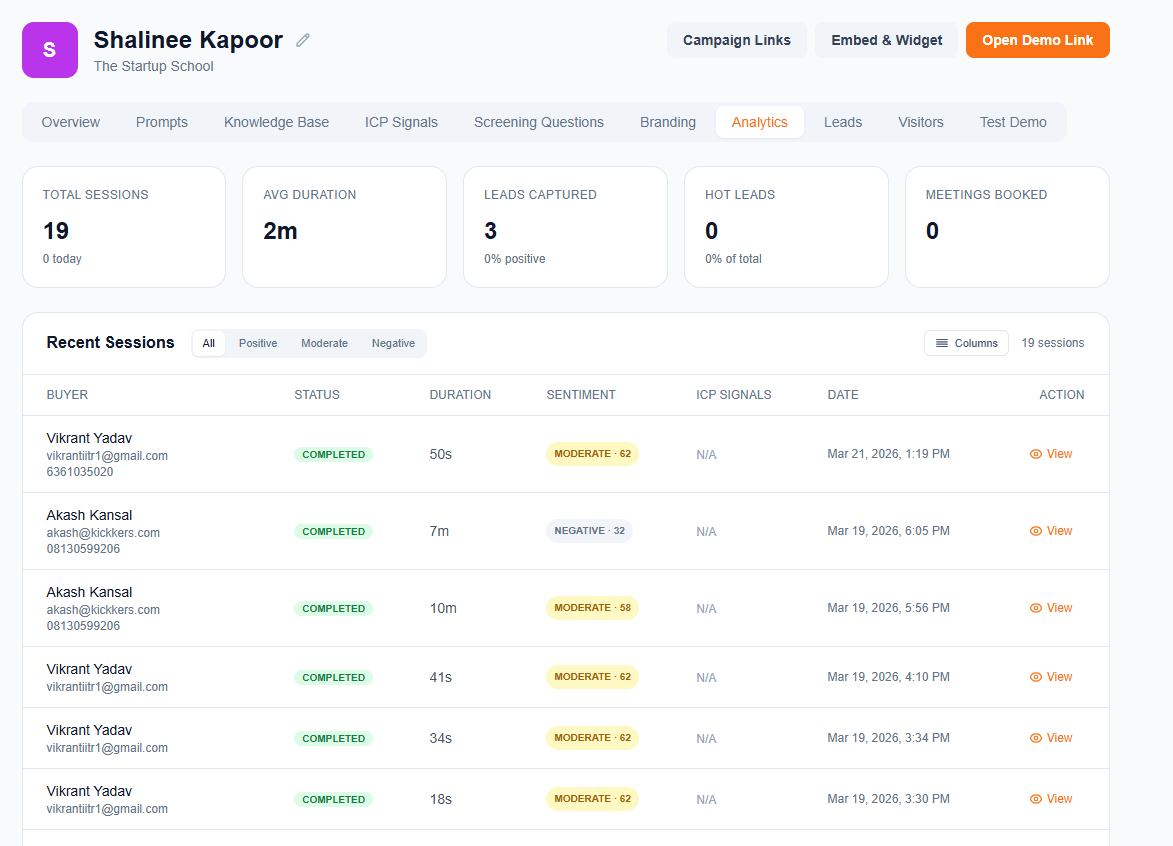Switch to the Leads tab
Image resolution: width=1173 pixels, height=846 pixels.
842,121
